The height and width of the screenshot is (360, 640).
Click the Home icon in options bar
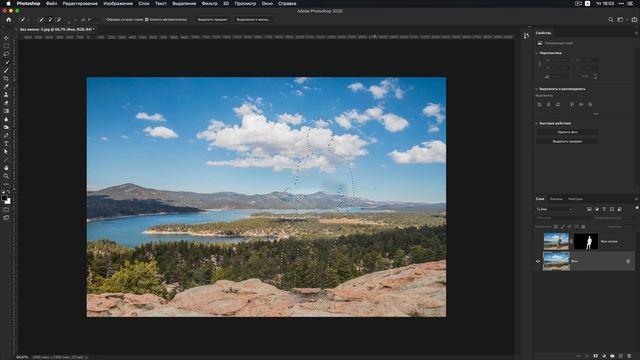pyautogui.click(x=9, y=20)
